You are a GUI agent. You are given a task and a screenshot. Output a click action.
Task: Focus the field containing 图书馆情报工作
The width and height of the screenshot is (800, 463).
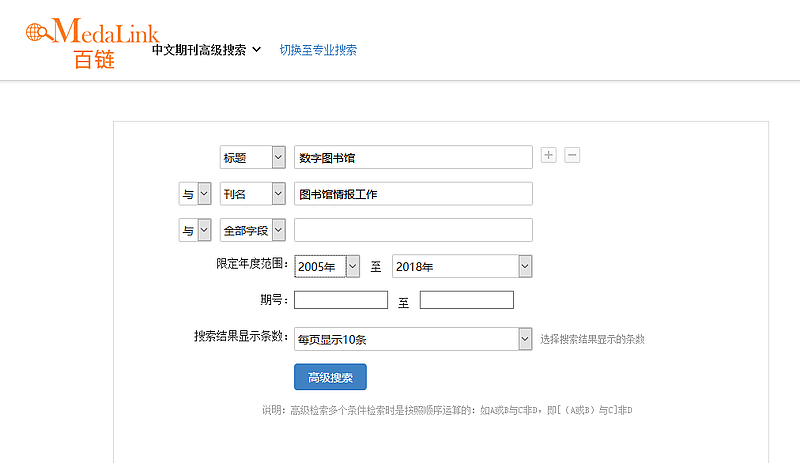point(413,194)
